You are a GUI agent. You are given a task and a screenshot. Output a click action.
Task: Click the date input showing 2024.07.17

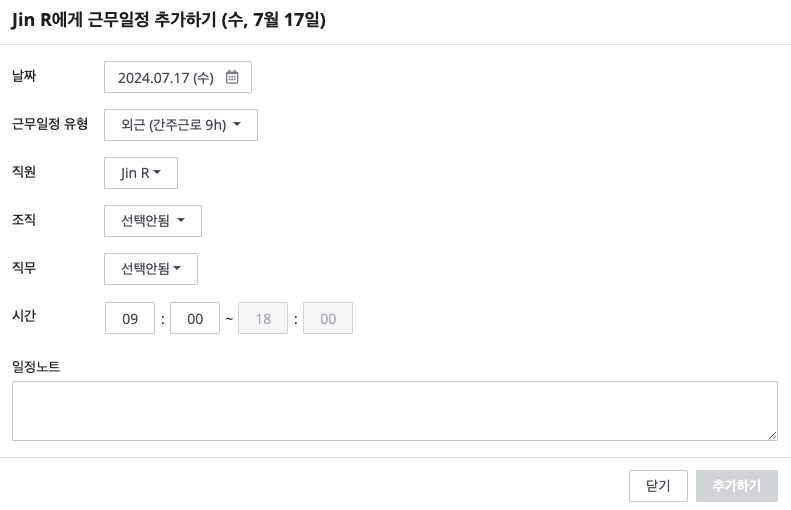click(x=165, y=77)
